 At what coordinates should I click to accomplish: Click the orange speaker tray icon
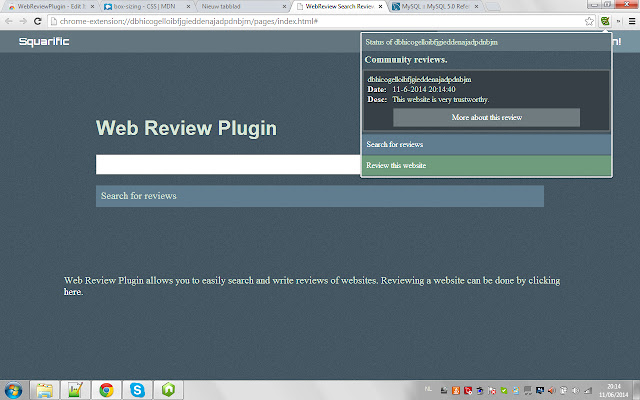click(x=551, y=391)
